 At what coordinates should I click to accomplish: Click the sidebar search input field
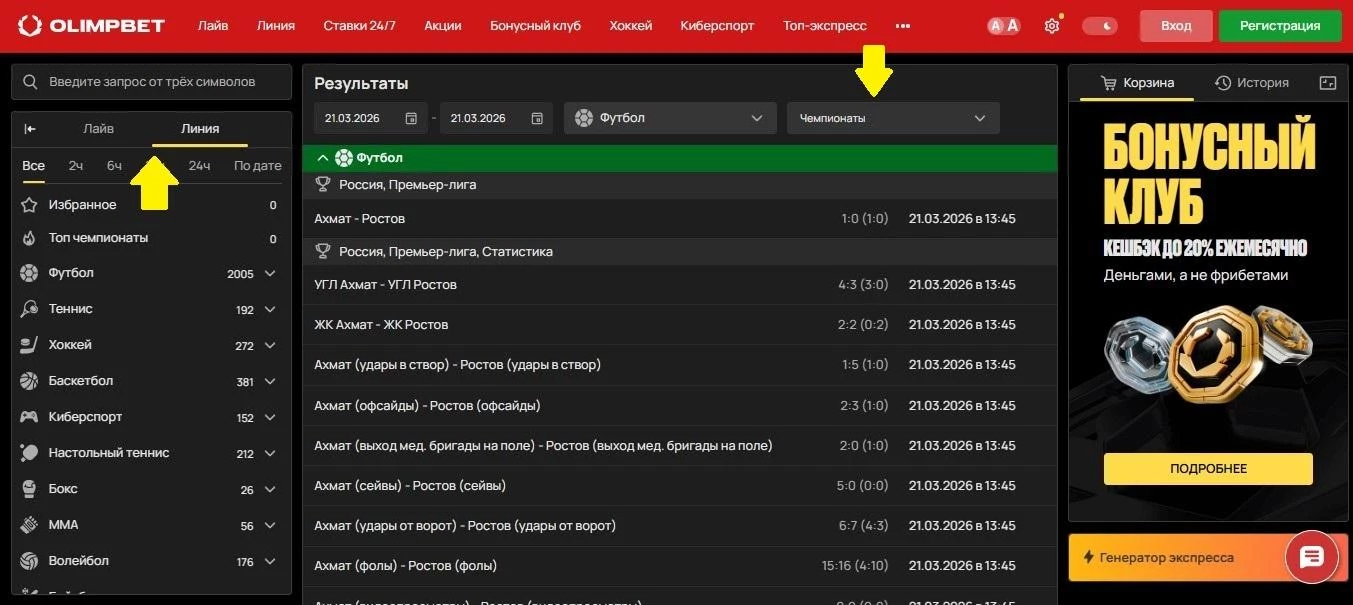click(x=150, y=81)
